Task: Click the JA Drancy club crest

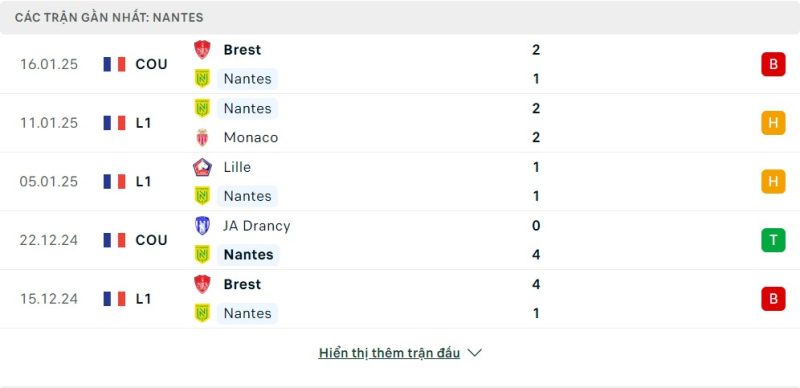Action: [203, 226]
